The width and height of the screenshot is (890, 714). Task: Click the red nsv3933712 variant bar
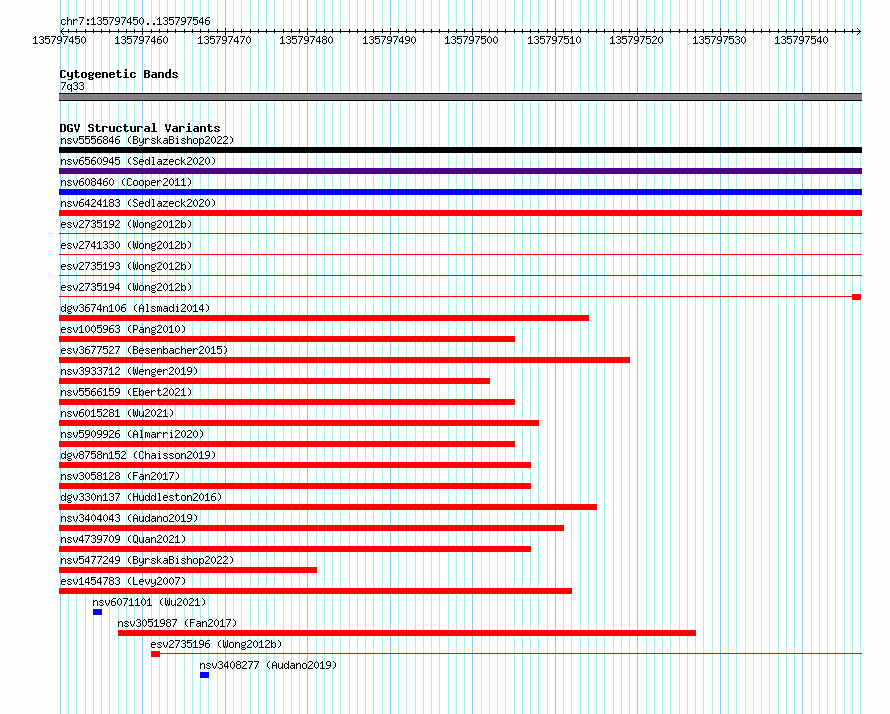275,381
